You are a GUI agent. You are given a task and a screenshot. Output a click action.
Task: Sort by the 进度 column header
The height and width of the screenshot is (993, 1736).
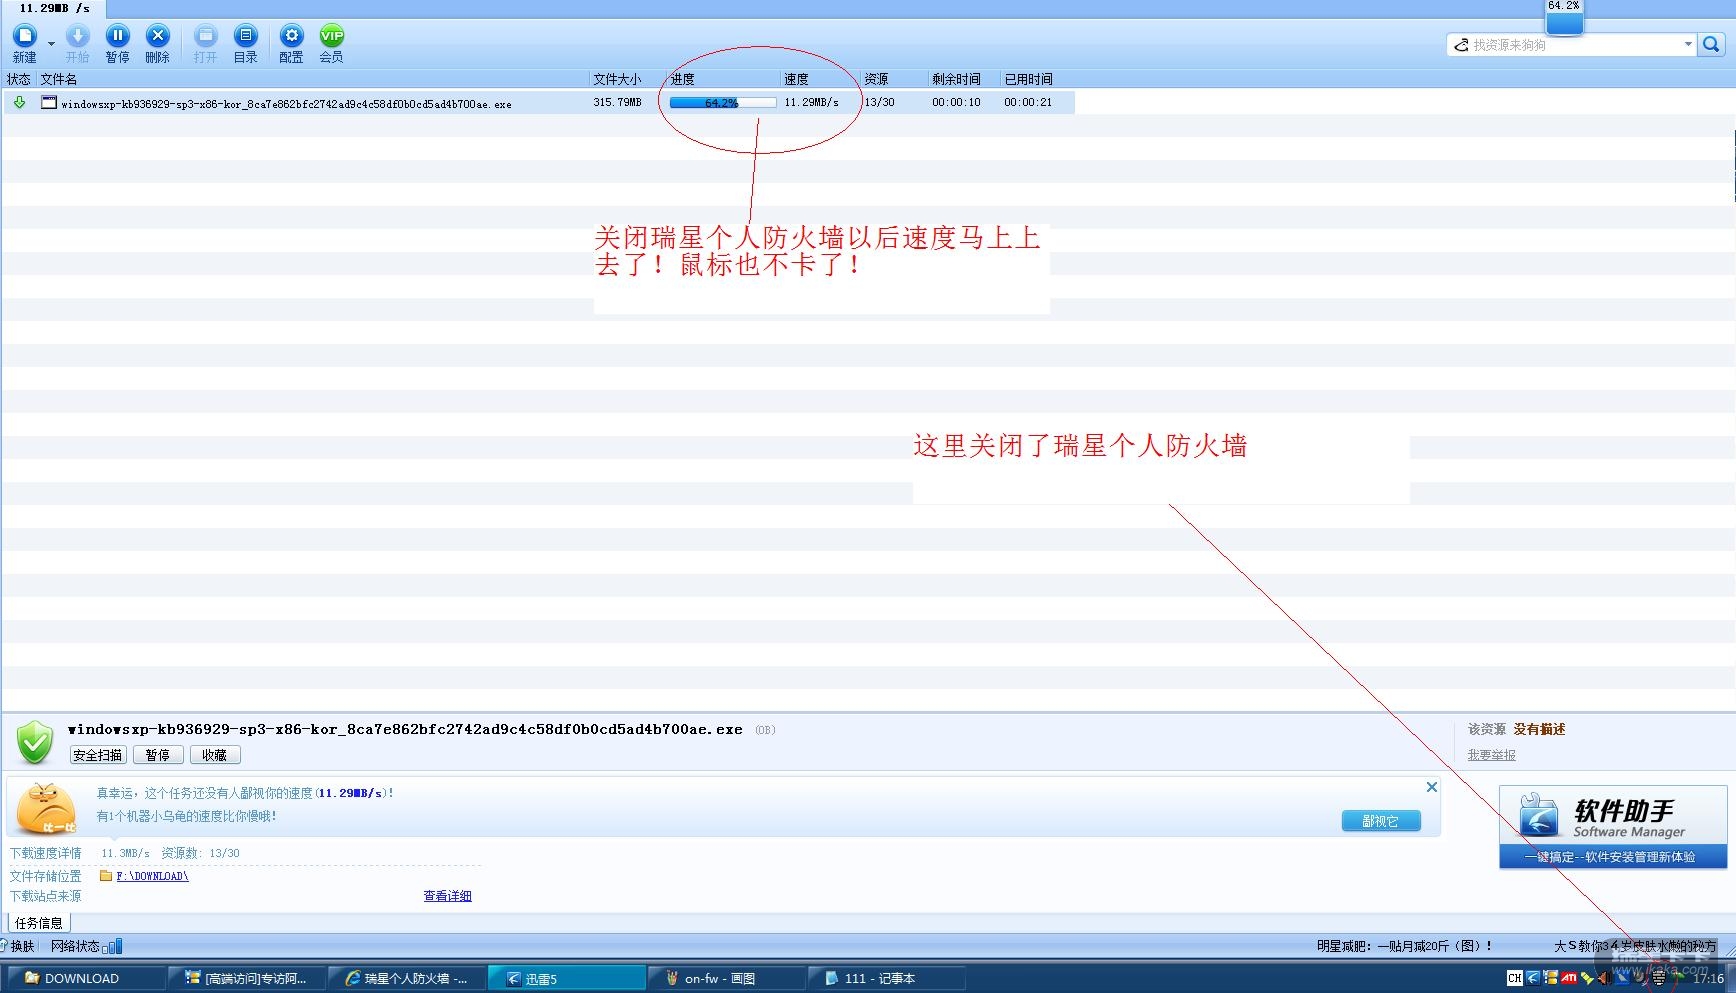coord(682,79)
